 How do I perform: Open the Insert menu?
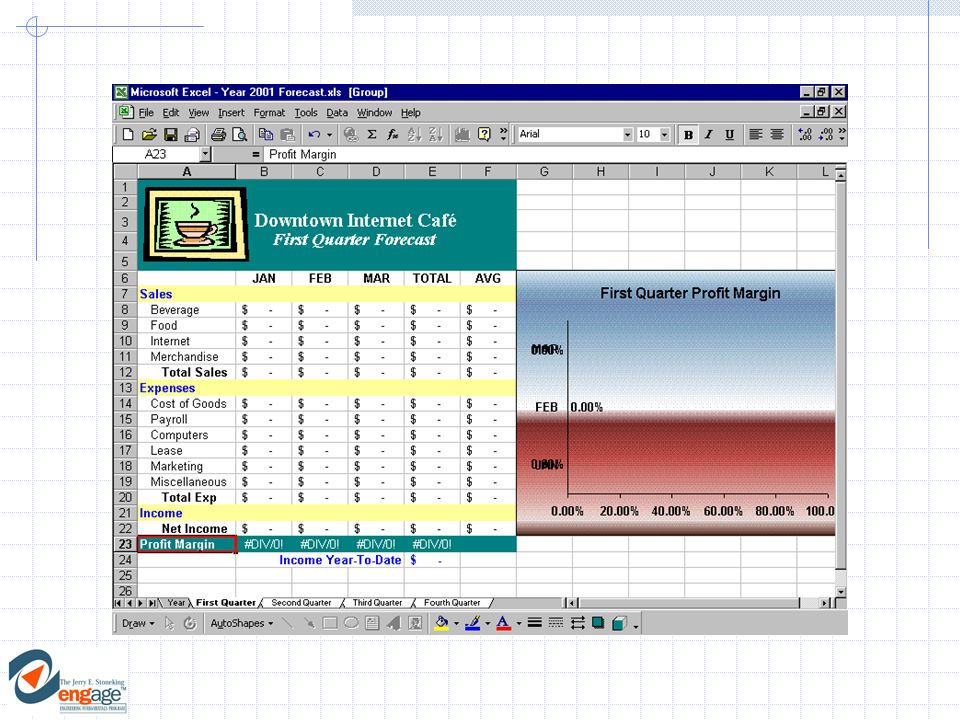231,113
